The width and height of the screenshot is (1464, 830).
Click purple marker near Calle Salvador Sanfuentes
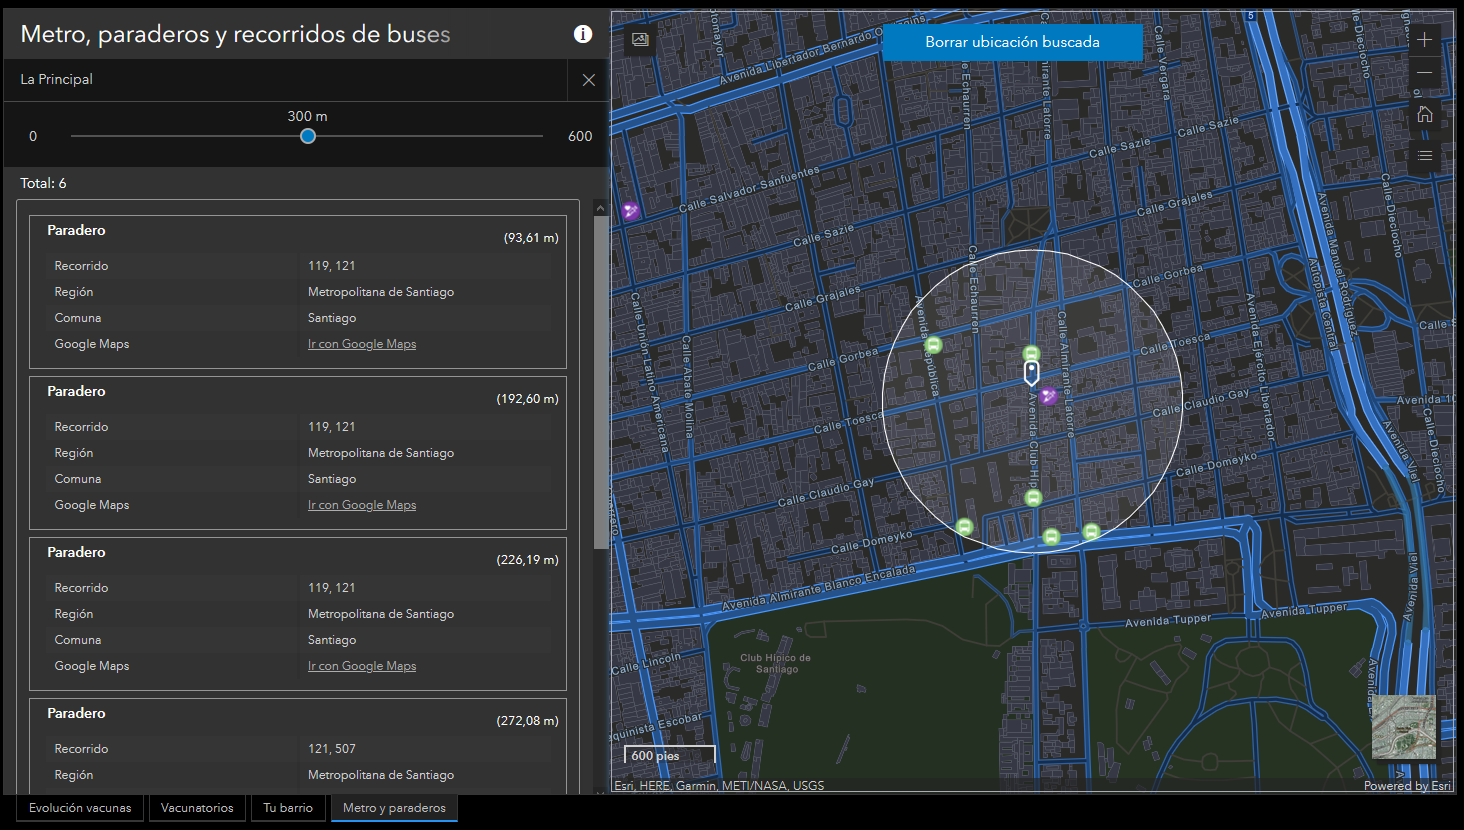pyautogui.click(x=631, y=211)
